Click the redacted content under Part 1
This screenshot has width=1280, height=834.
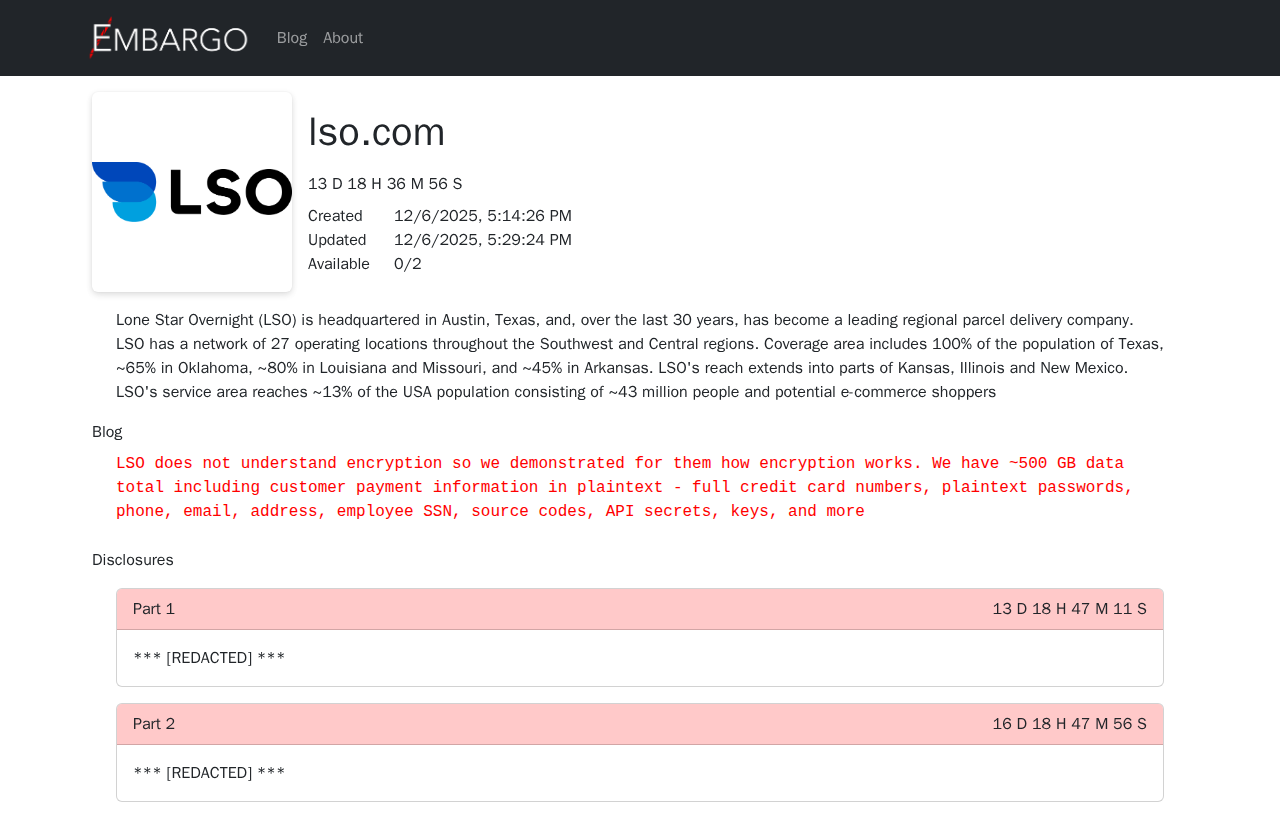(209, 658)
